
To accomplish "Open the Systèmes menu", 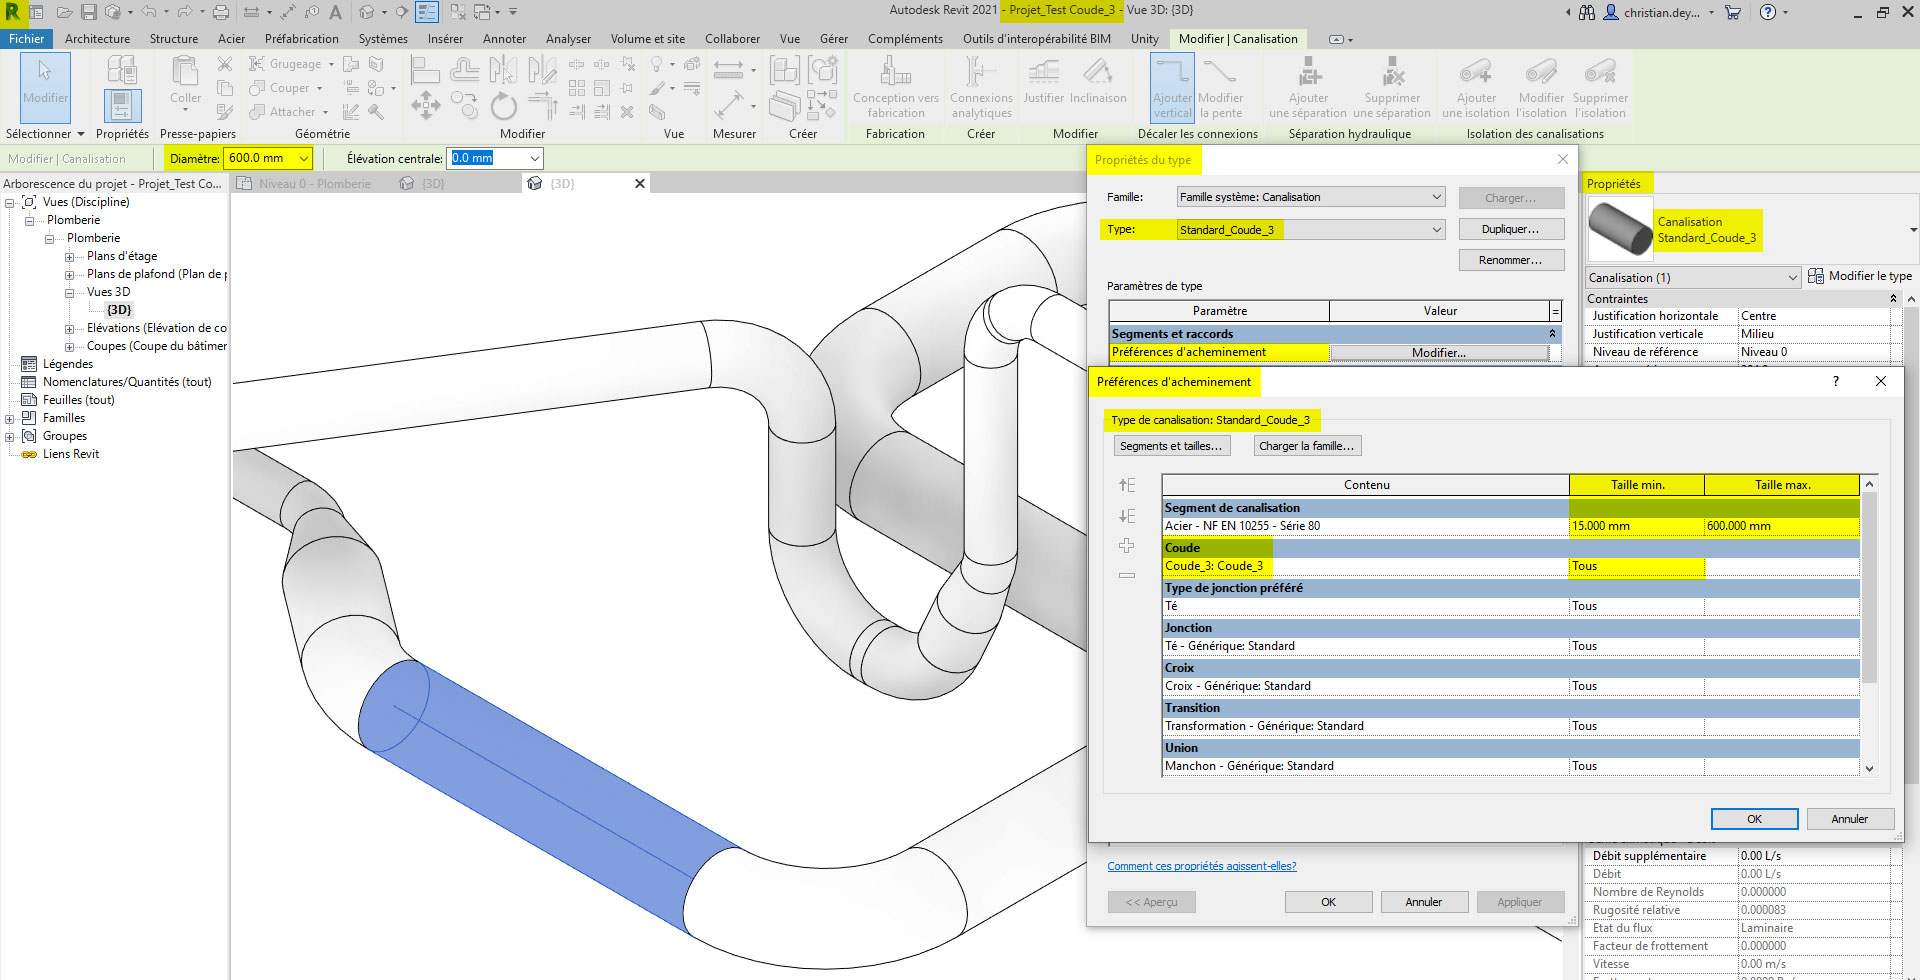I will click(383, 38).
